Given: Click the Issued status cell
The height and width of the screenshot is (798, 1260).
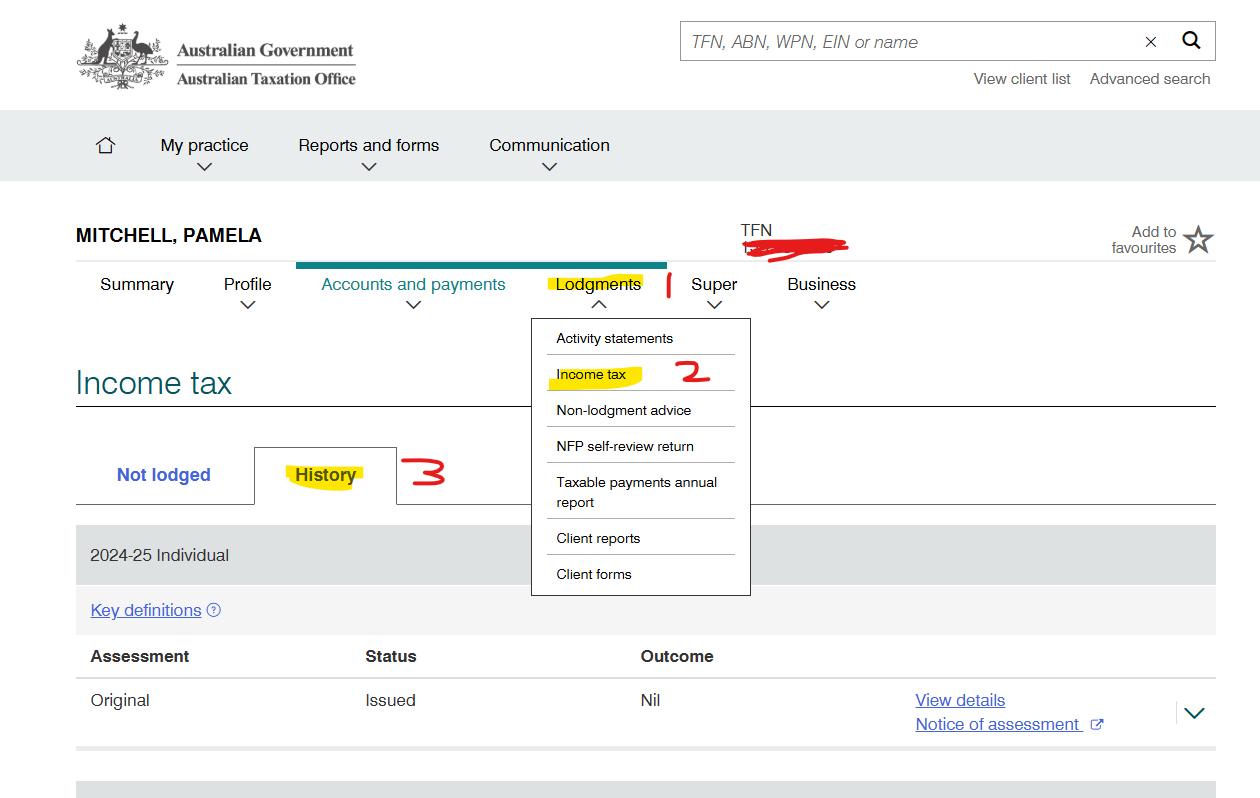Looking at the screenshot, I should [390, 700].
